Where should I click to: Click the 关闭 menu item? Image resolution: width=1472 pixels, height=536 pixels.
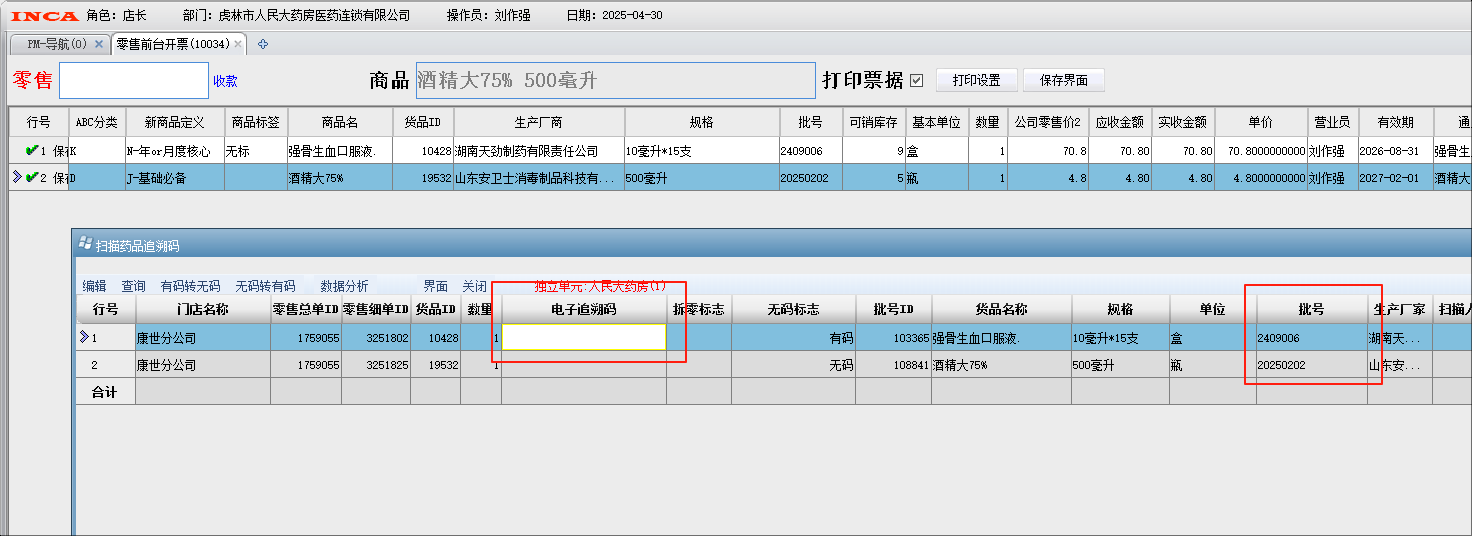point(475,286)
